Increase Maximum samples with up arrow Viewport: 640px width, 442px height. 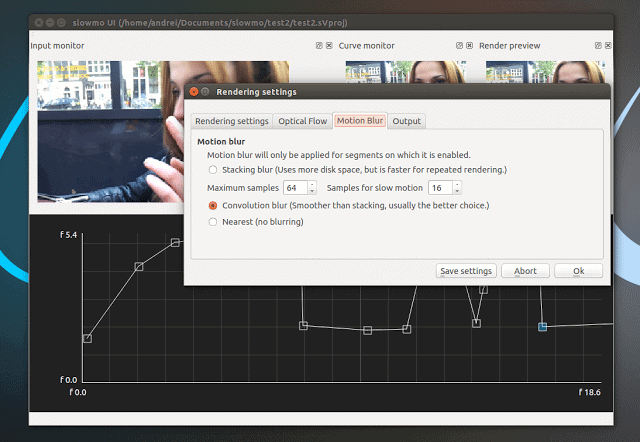tap(312, 184)
